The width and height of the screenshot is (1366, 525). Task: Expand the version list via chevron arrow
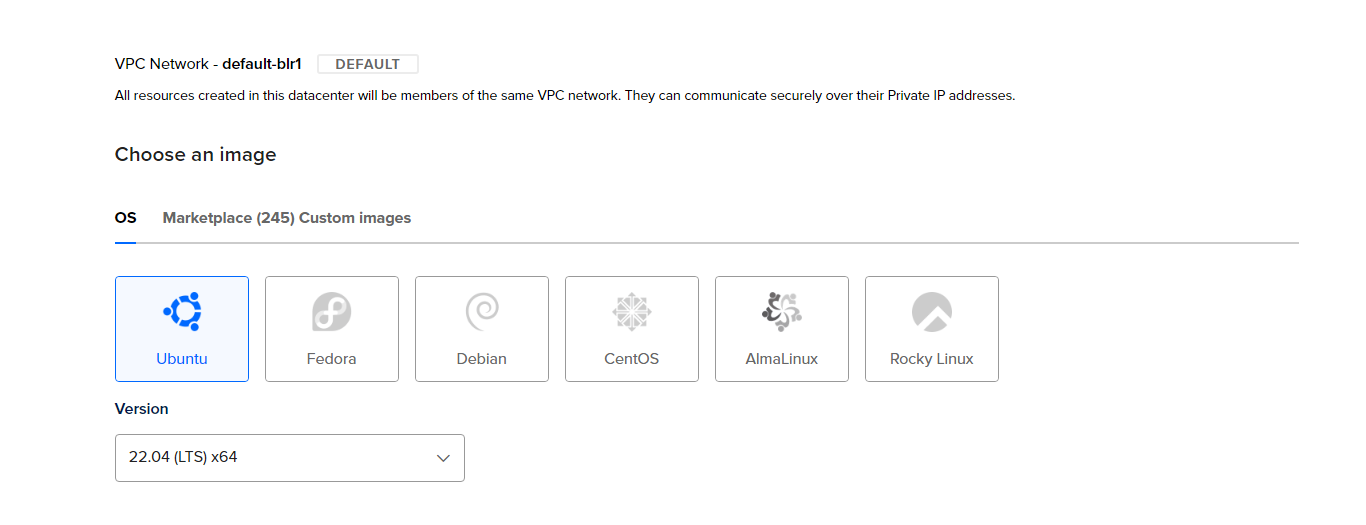[444, 458]
